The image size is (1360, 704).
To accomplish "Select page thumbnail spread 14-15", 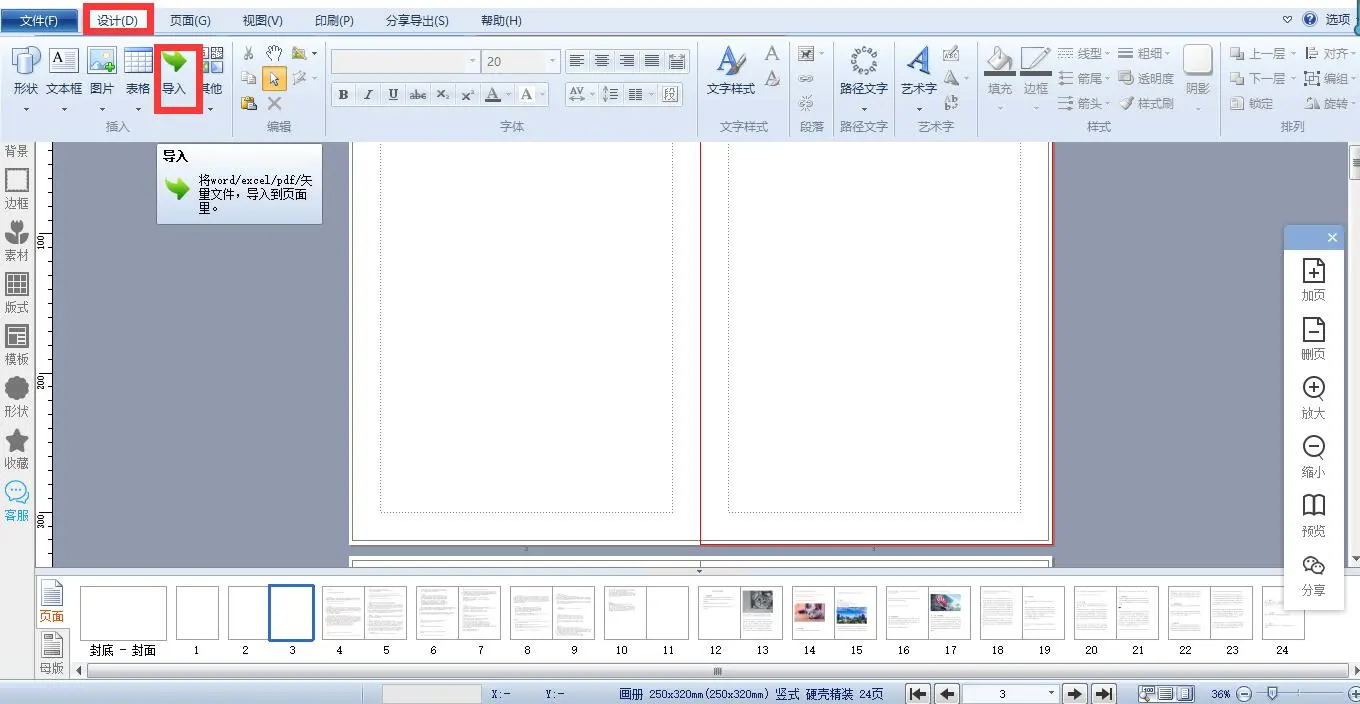I will tap(834, 613).
